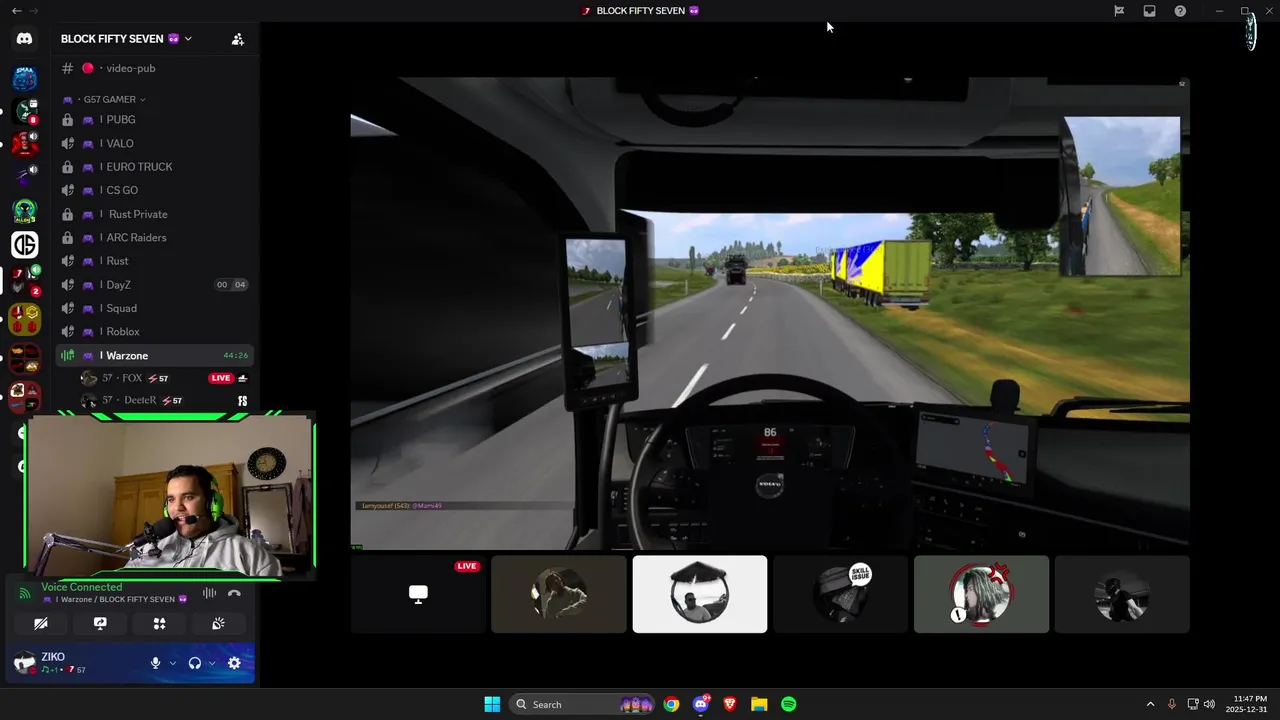
Task: Open Spotify from the taskbar
Action: click(788, 704)
